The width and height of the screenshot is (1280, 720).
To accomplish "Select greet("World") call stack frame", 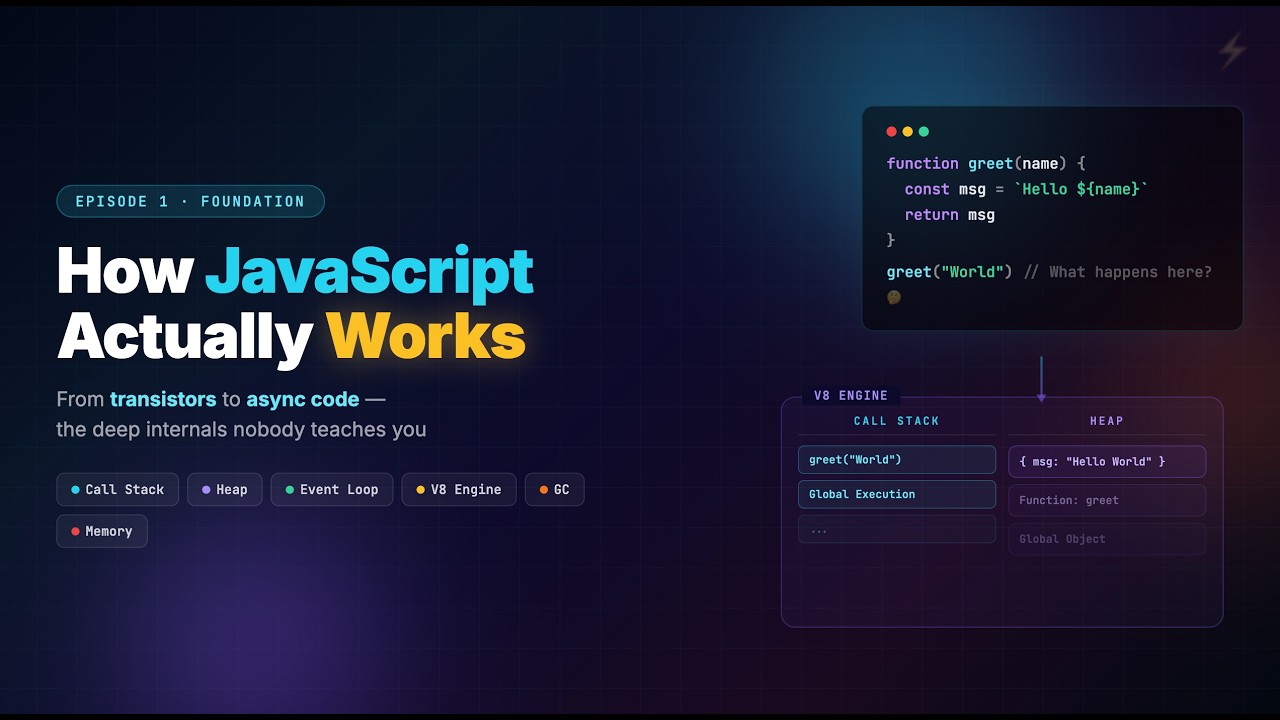I will (897, 460).
